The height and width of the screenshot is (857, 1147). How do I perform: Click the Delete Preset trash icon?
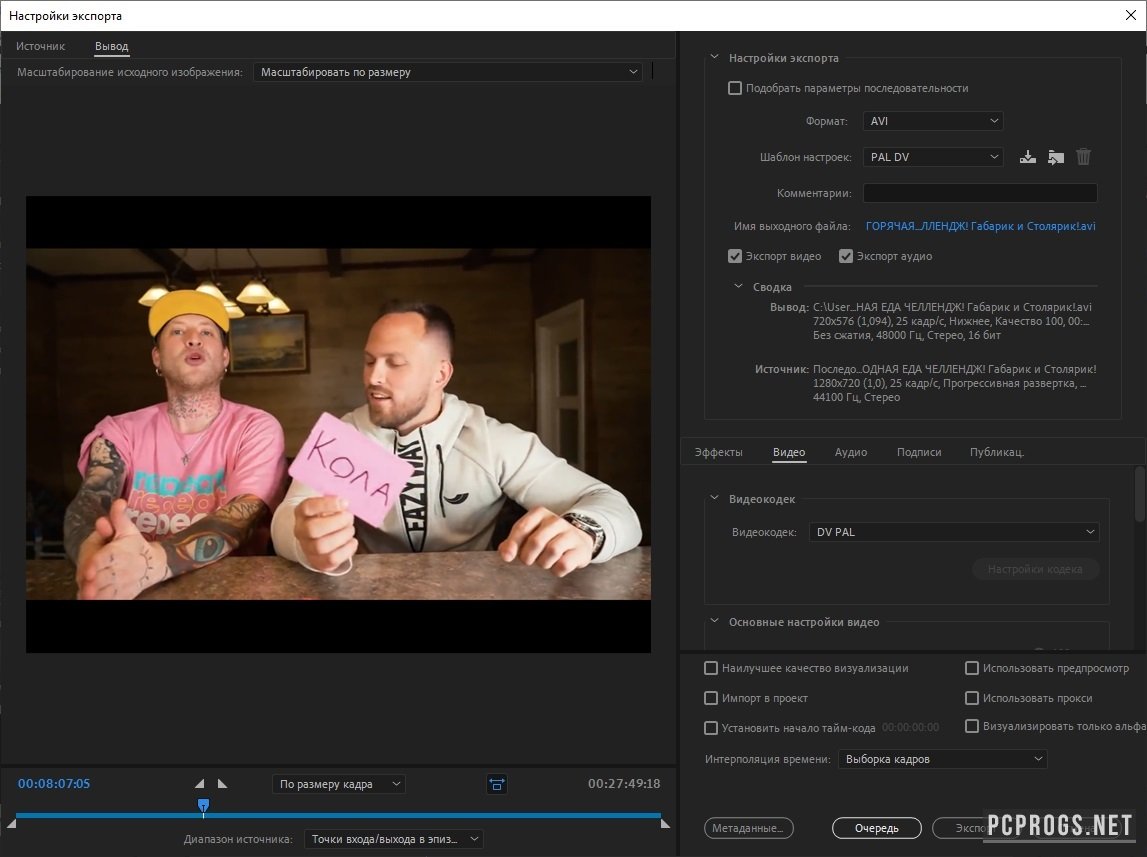(x=1083, y=157)
